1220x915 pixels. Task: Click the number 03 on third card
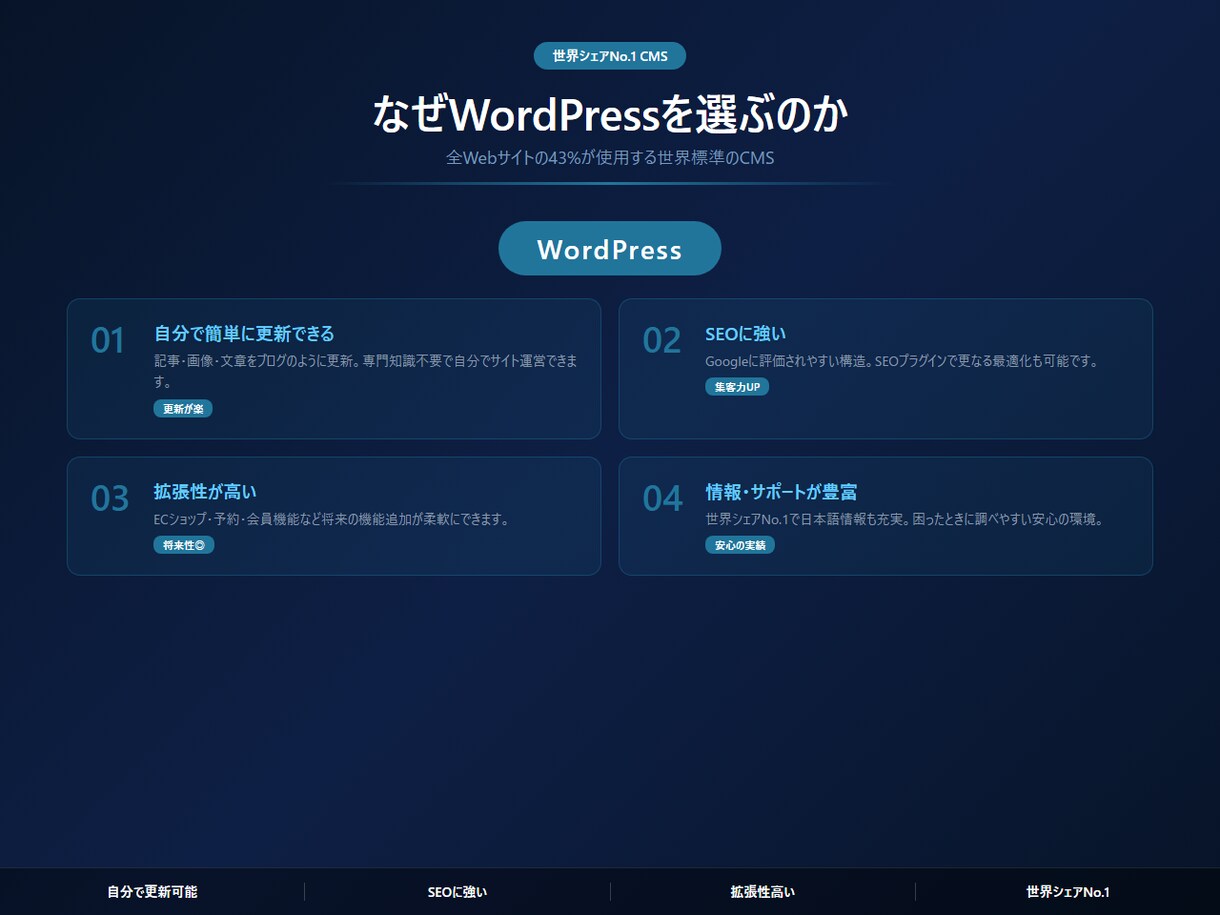[110, 498]
